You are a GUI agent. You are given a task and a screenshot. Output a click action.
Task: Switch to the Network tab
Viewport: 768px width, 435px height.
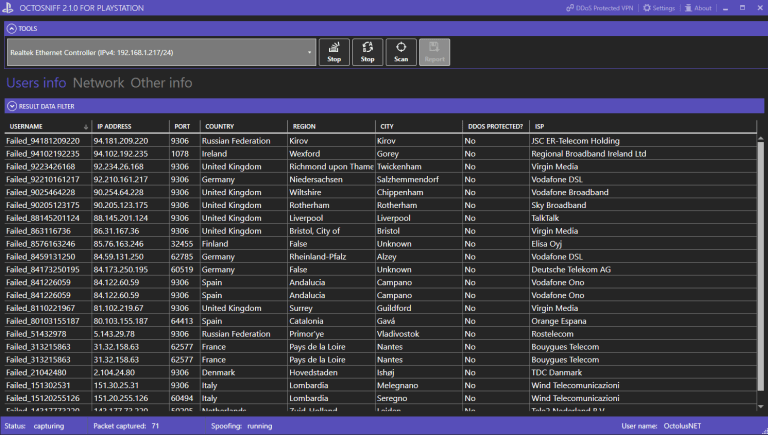(x=98, y=83)
